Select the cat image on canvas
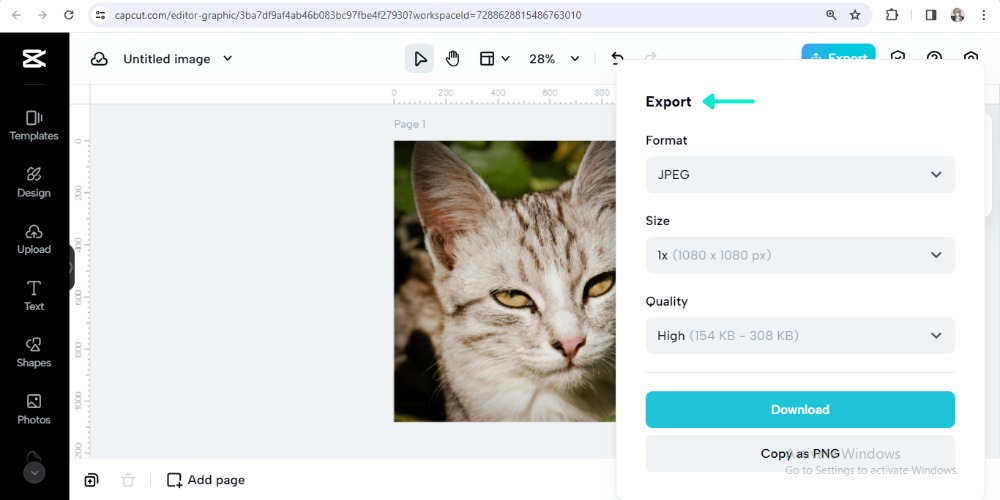This screenshot has width=1000, height=500. point(505,281)
